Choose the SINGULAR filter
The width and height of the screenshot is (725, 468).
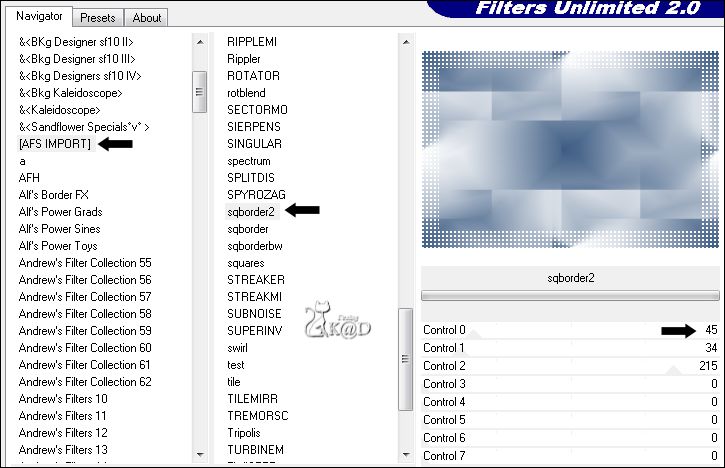254,144
